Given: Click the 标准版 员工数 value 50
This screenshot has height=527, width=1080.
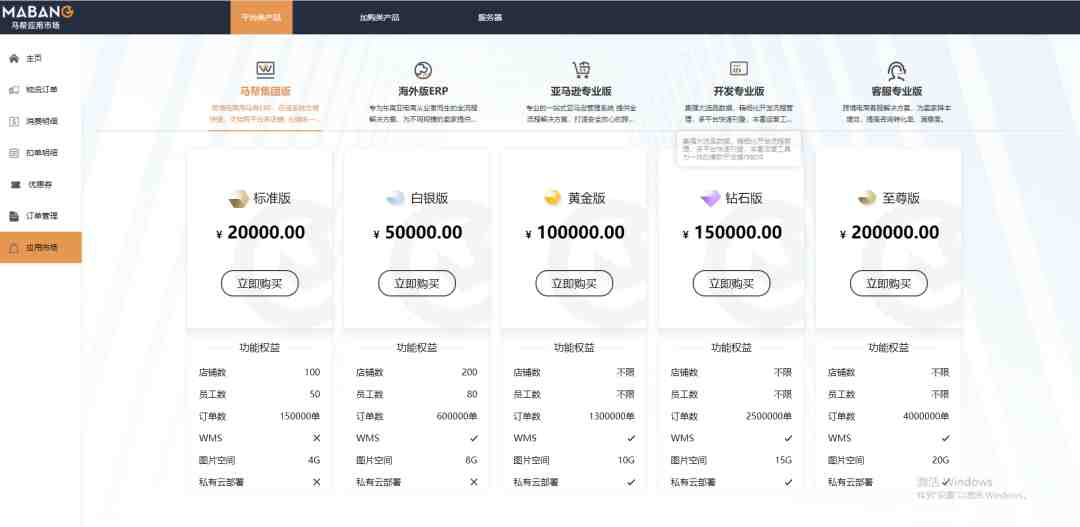Looking at the screenshot, I should (x=315, y=394).
